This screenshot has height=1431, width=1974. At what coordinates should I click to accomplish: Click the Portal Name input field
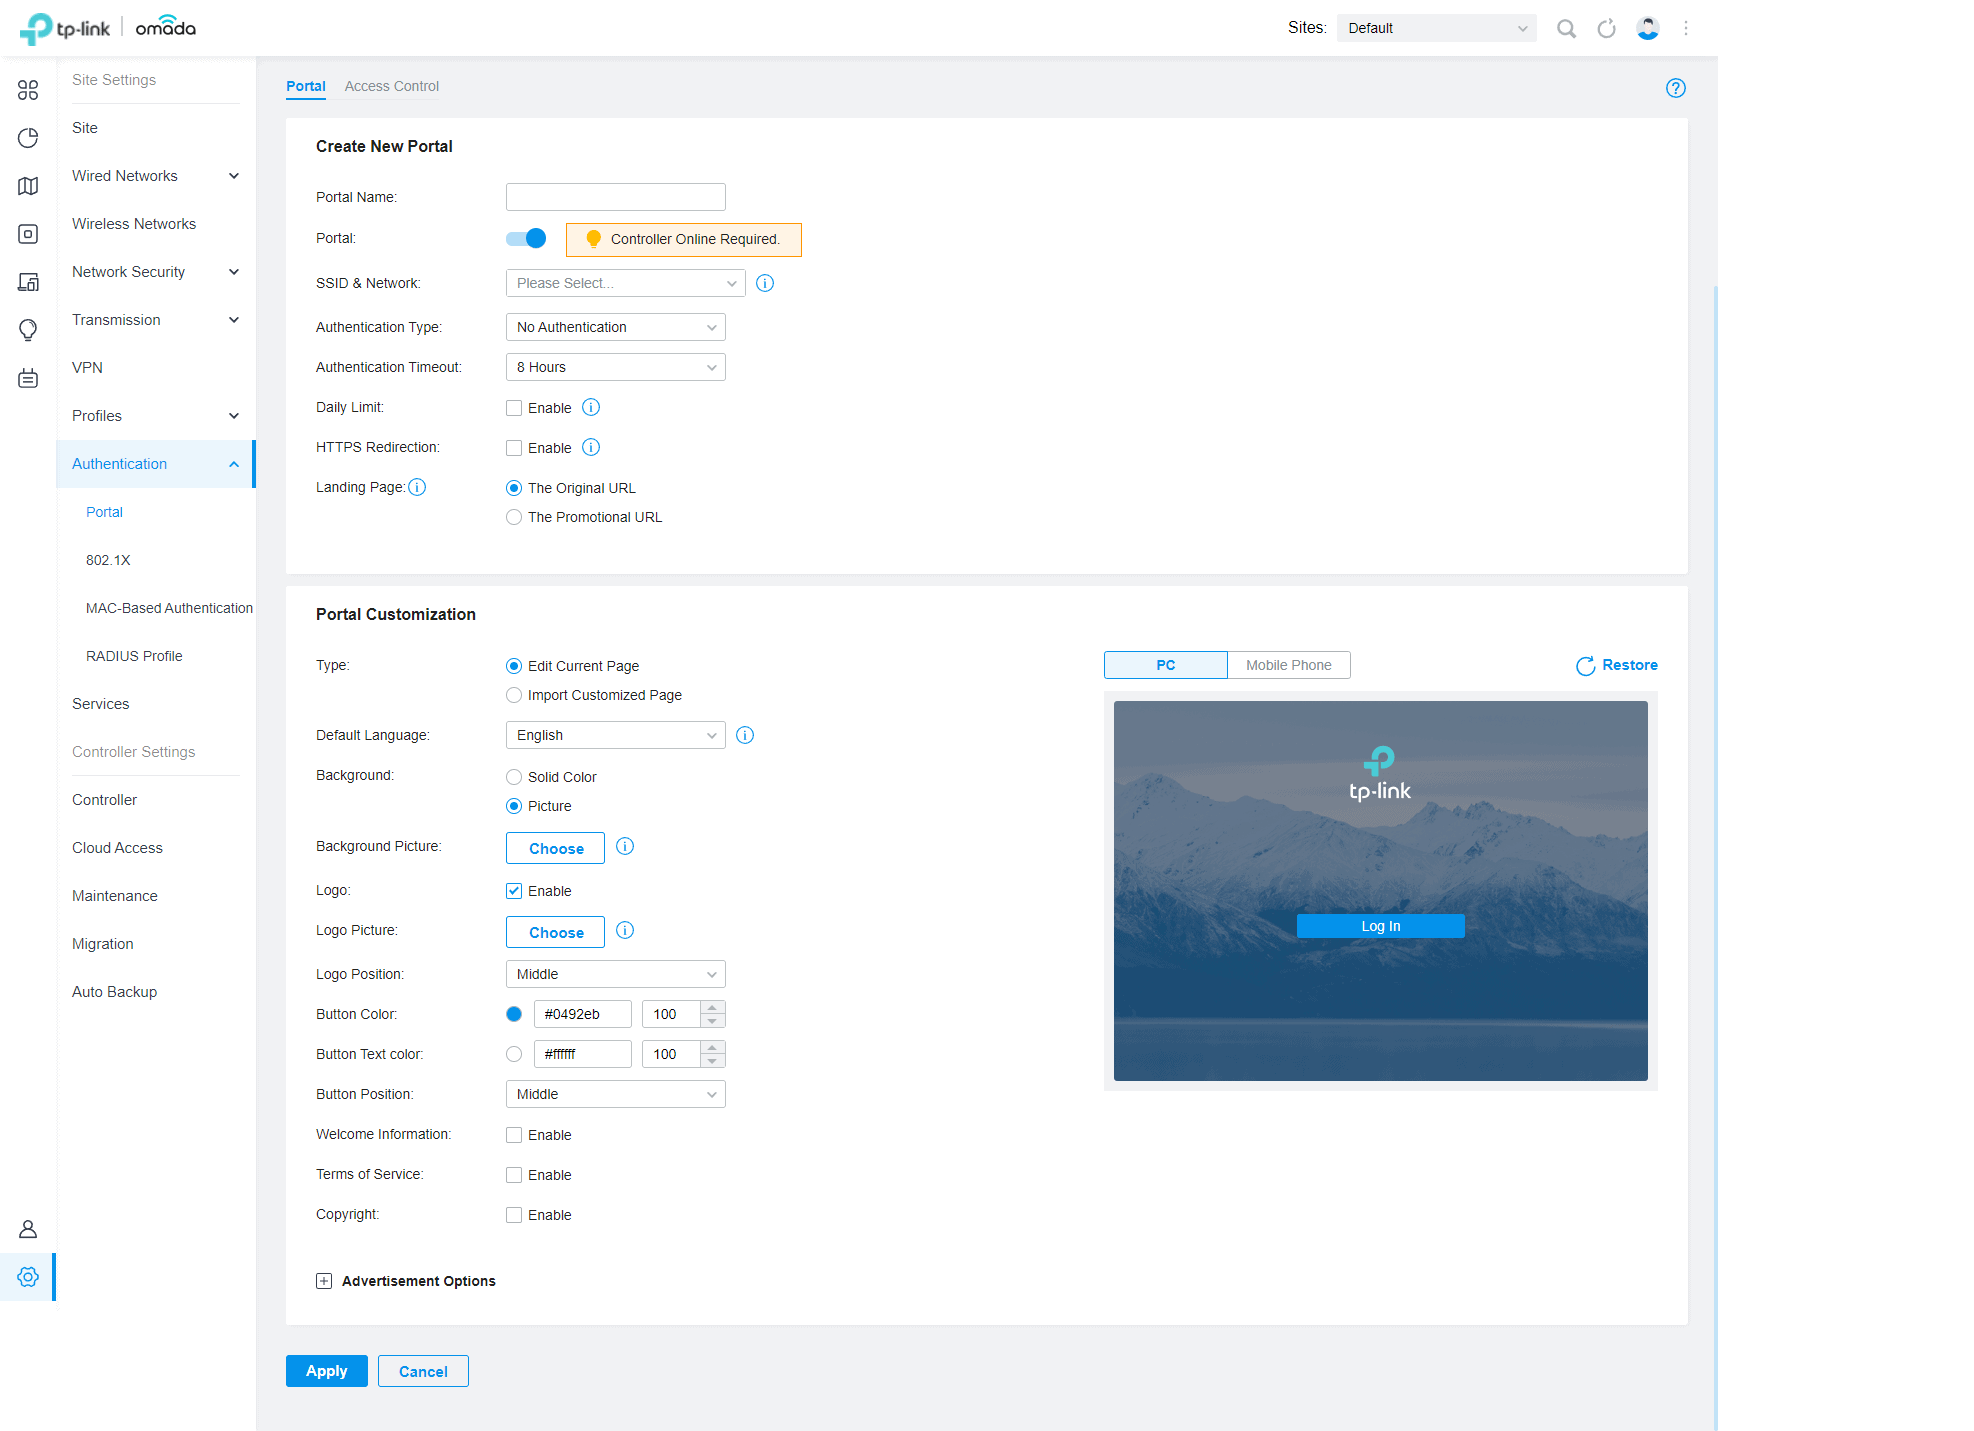coord(616,197)
